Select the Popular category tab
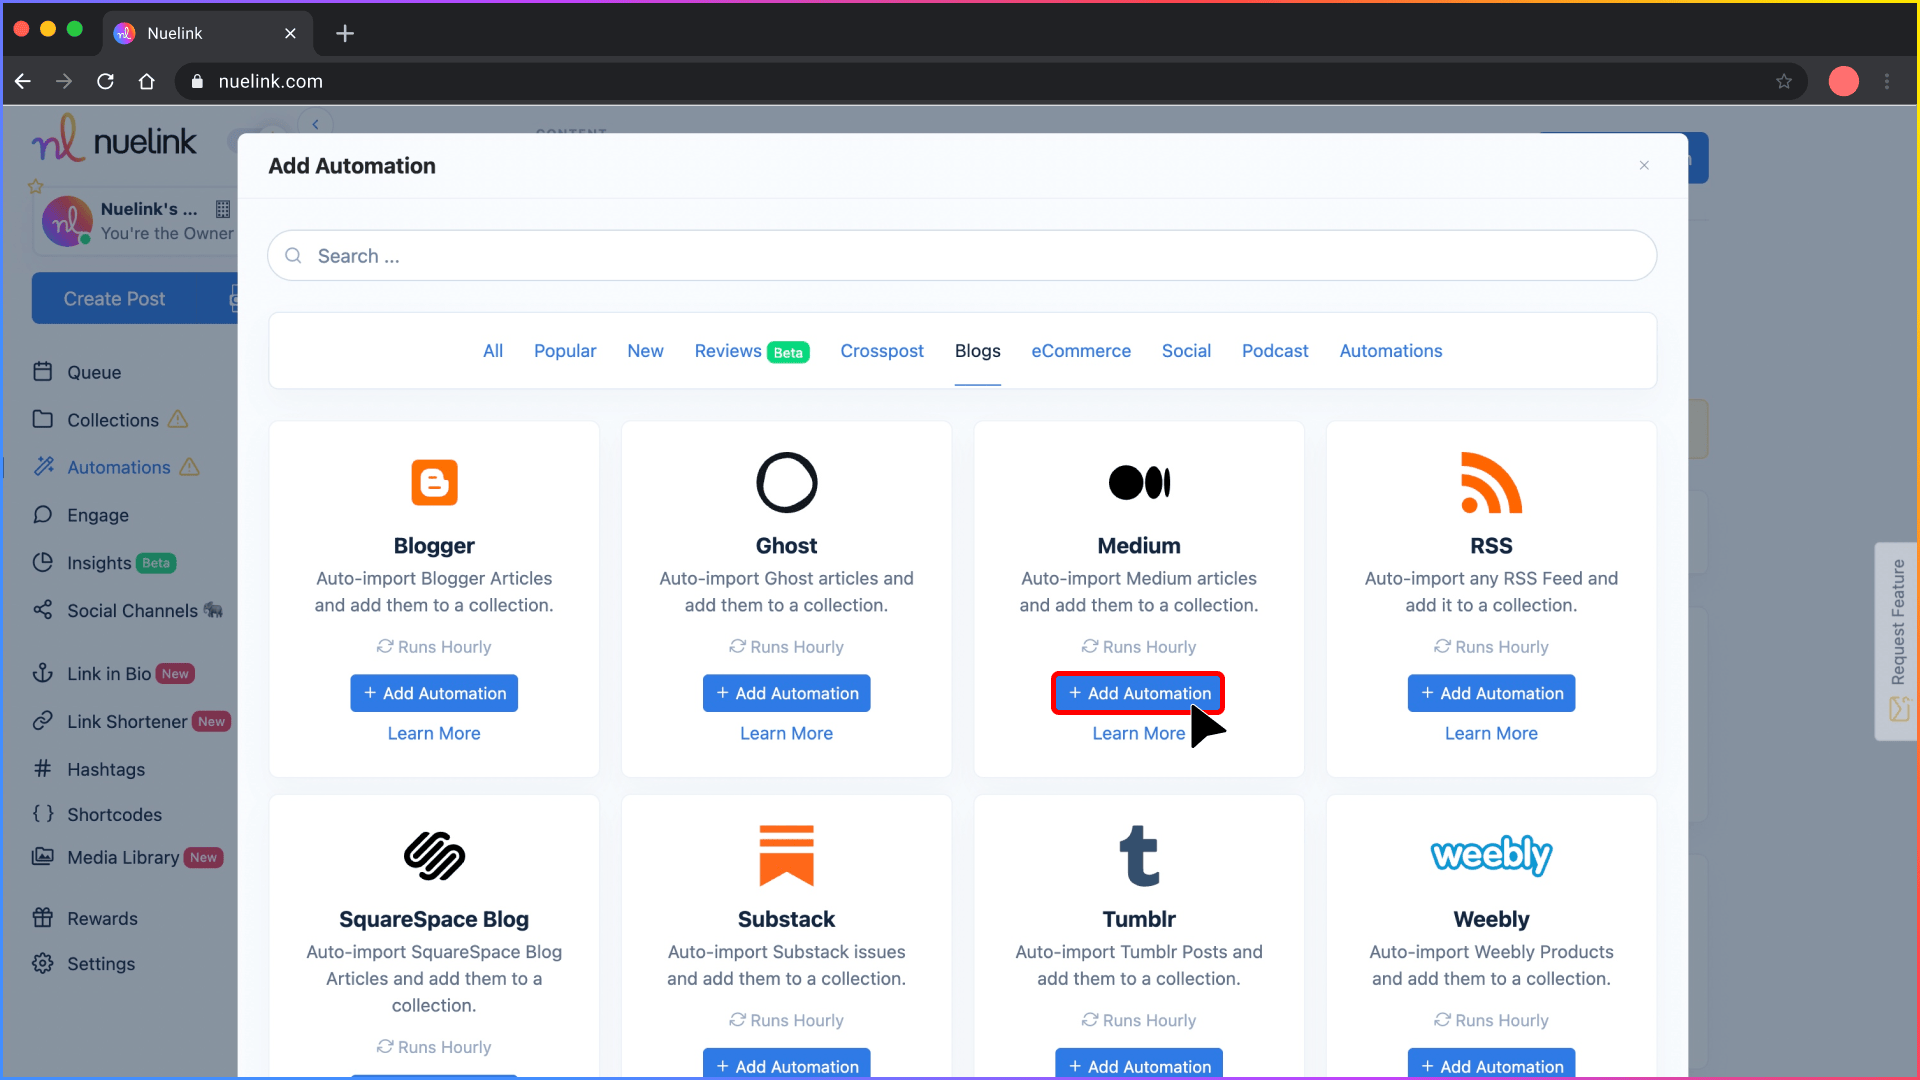The image size is (1920, 1080). (x=565, y=351)
